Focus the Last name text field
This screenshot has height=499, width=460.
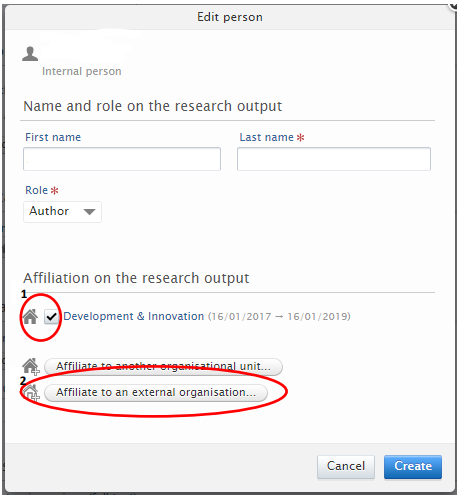pyautogui.click(x=334, y=159)
